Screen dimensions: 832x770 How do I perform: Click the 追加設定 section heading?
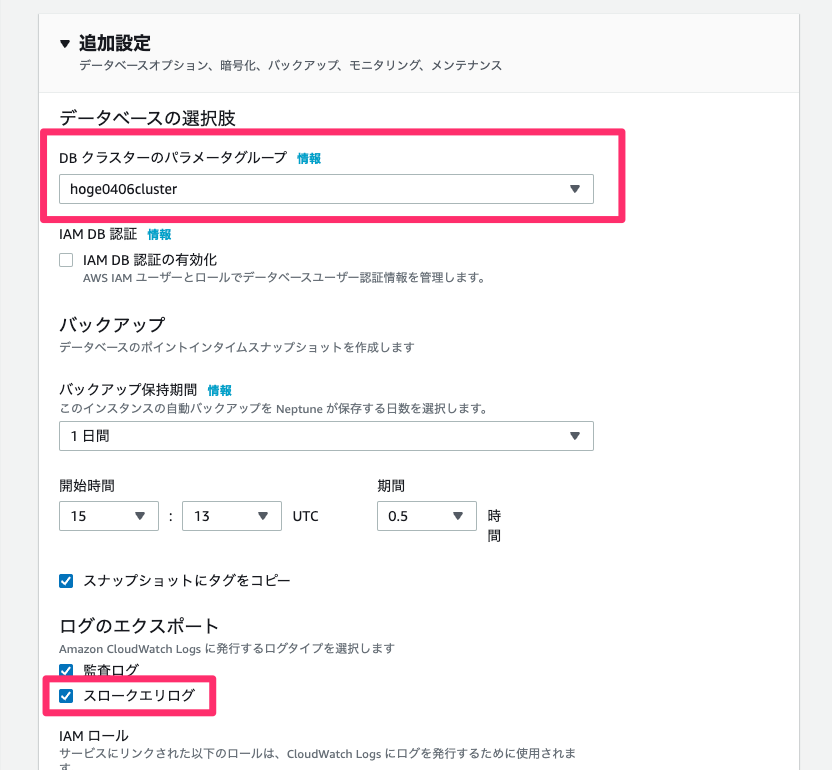pos(115,44)
